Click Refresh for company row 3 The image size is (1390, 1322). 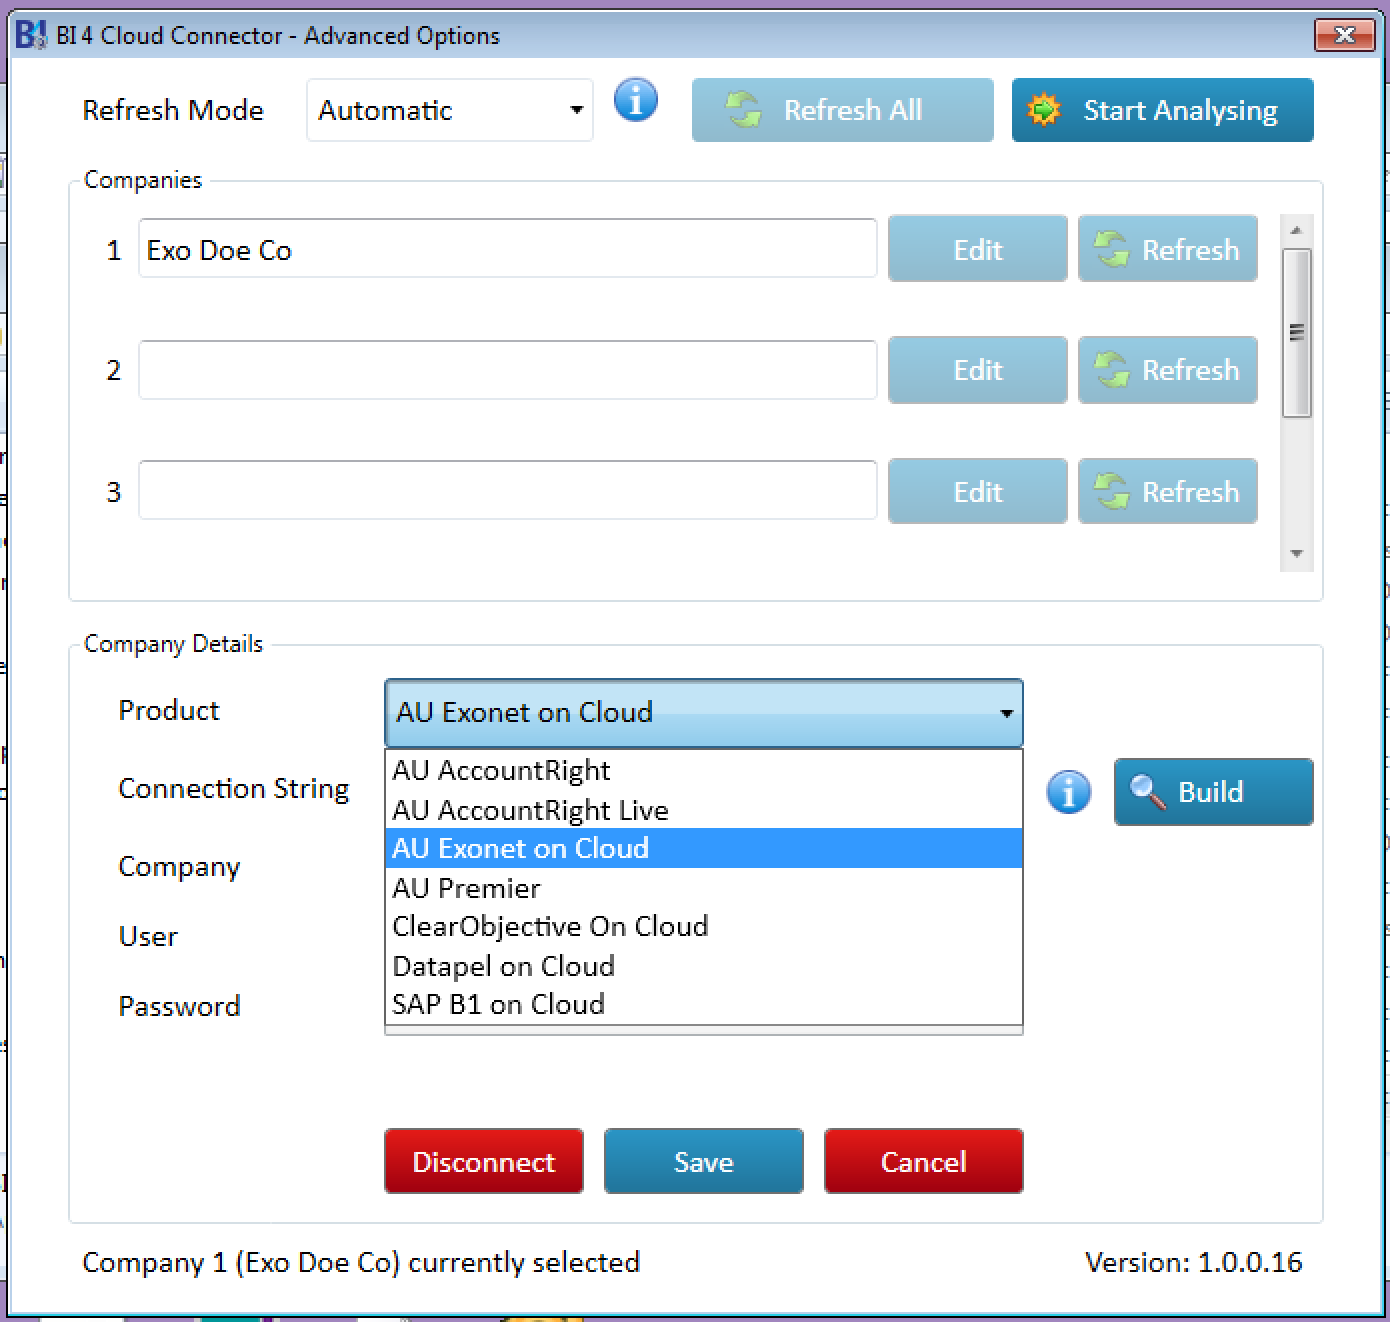click(1168, 491)
